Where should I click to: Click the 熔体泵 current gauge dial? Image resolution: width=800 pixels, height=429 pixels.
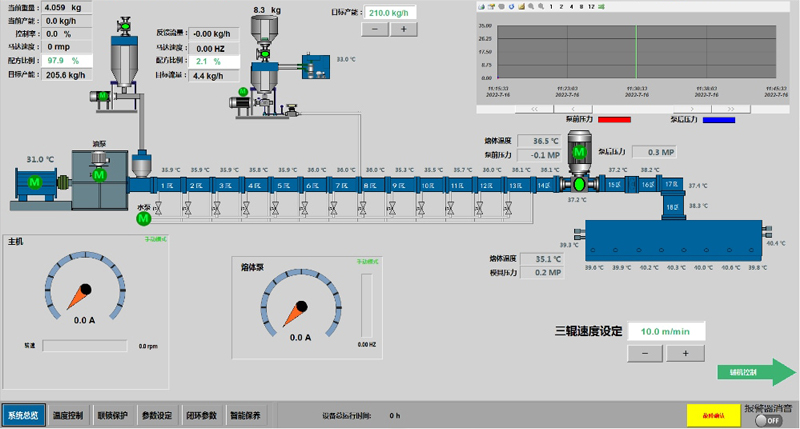point(301,303)
